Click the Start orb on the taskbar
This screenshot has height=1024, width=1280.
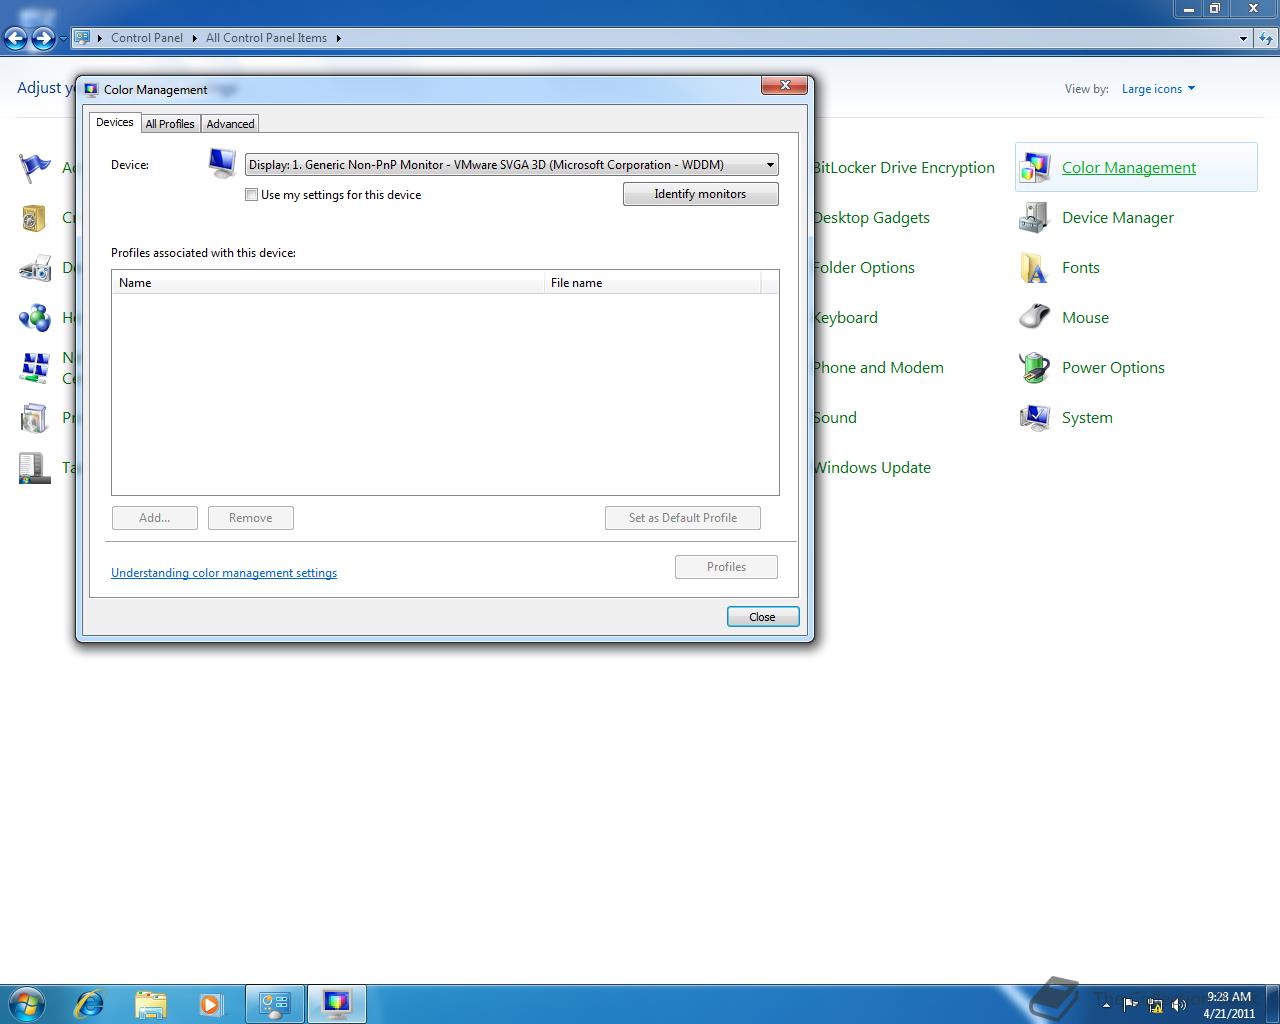27,1003
